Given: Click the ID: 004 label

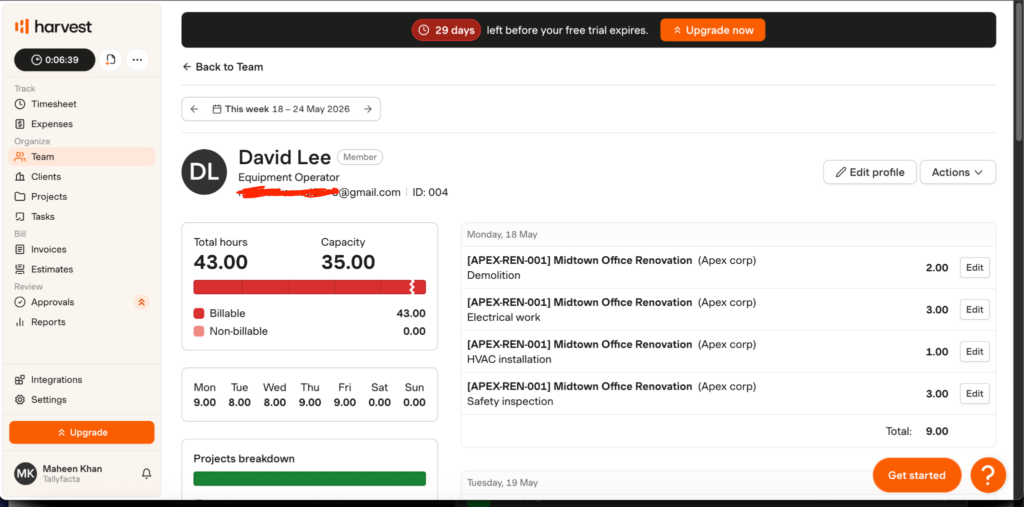Looking at the screenshot, I should (430, 193).
